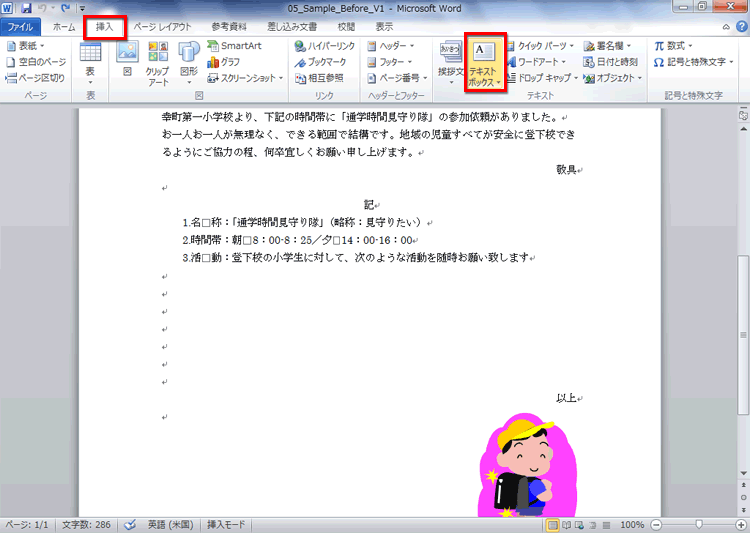
Task: Click the テキスト ボックス button
Action: pyautogui.click(x=485, y=64)
